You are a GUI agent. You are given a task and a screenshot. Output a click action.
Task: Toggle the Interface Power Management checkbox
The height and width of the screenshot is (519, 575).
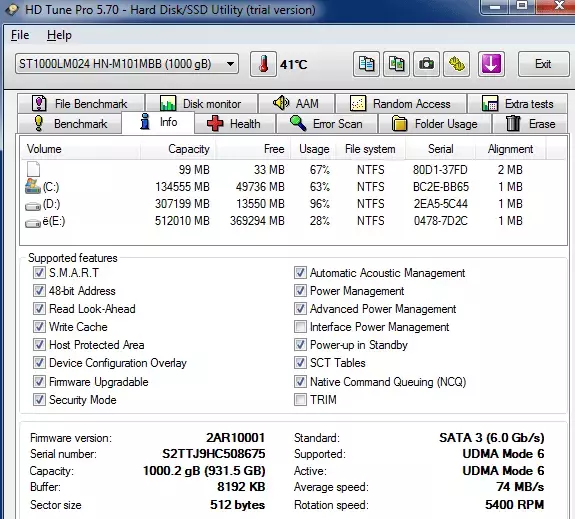tap(300, 326)
